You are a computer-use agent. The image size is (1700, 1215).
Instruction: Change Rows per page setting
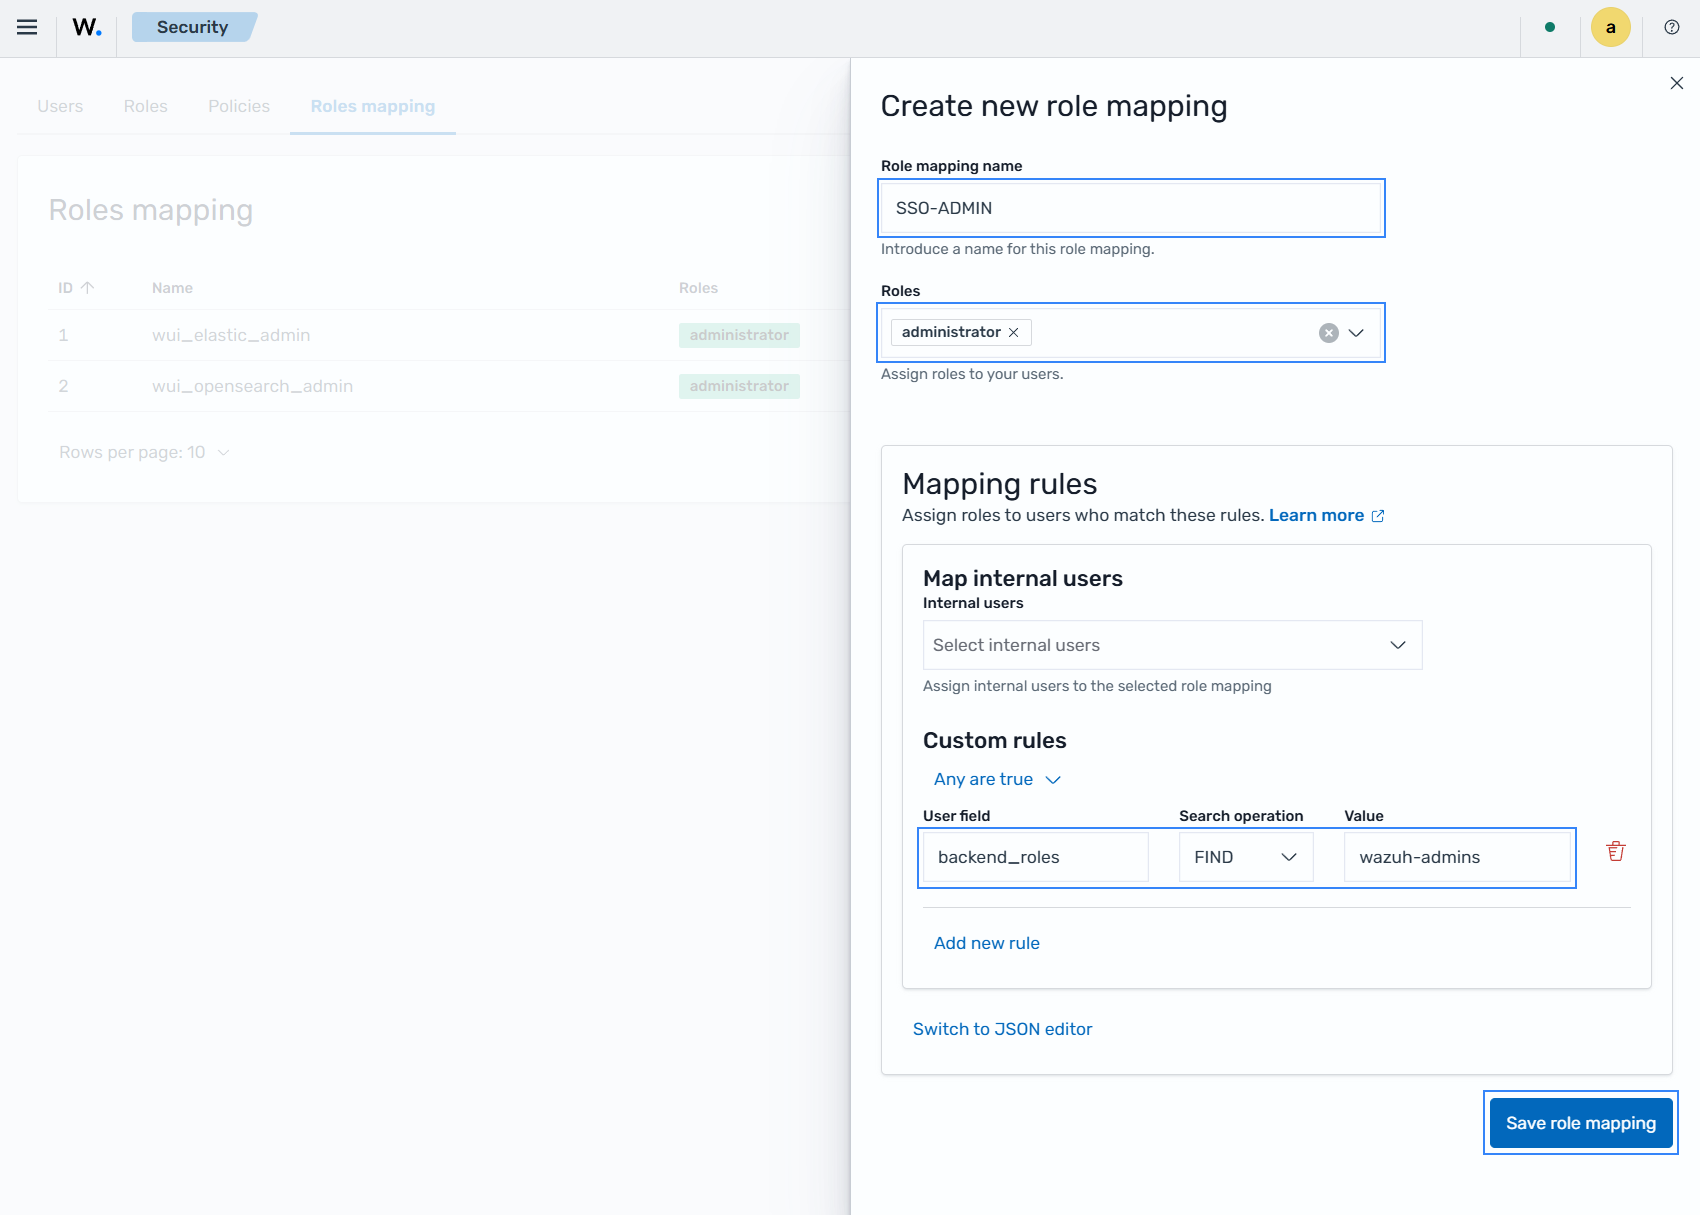coord(144,452)
